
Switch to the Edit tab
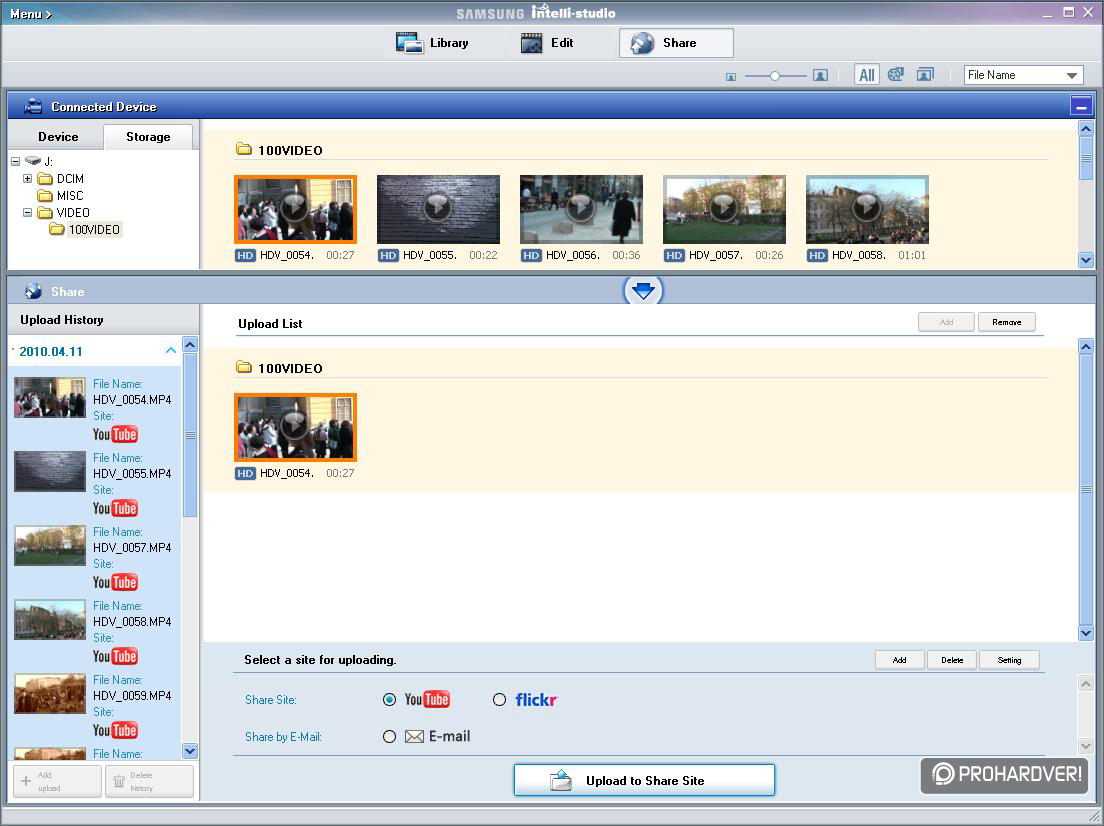point(547,43)
